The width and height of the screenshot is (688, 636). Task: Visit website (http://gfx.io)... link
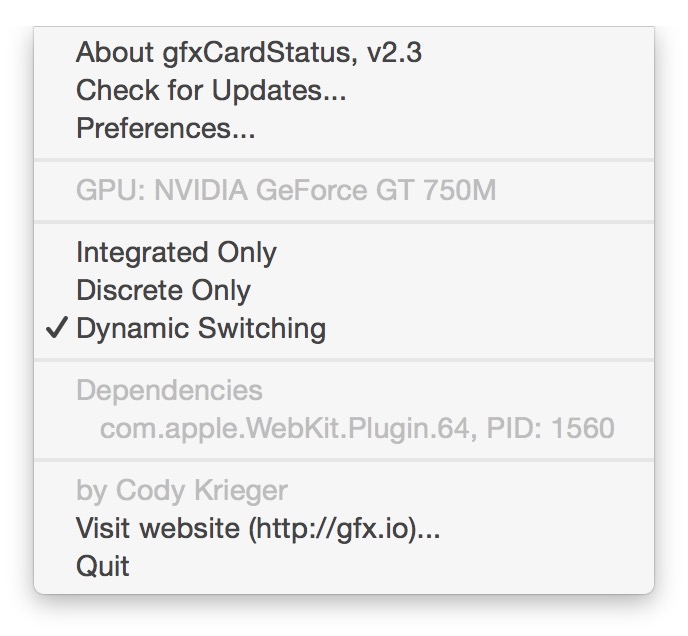click(258, 528)
